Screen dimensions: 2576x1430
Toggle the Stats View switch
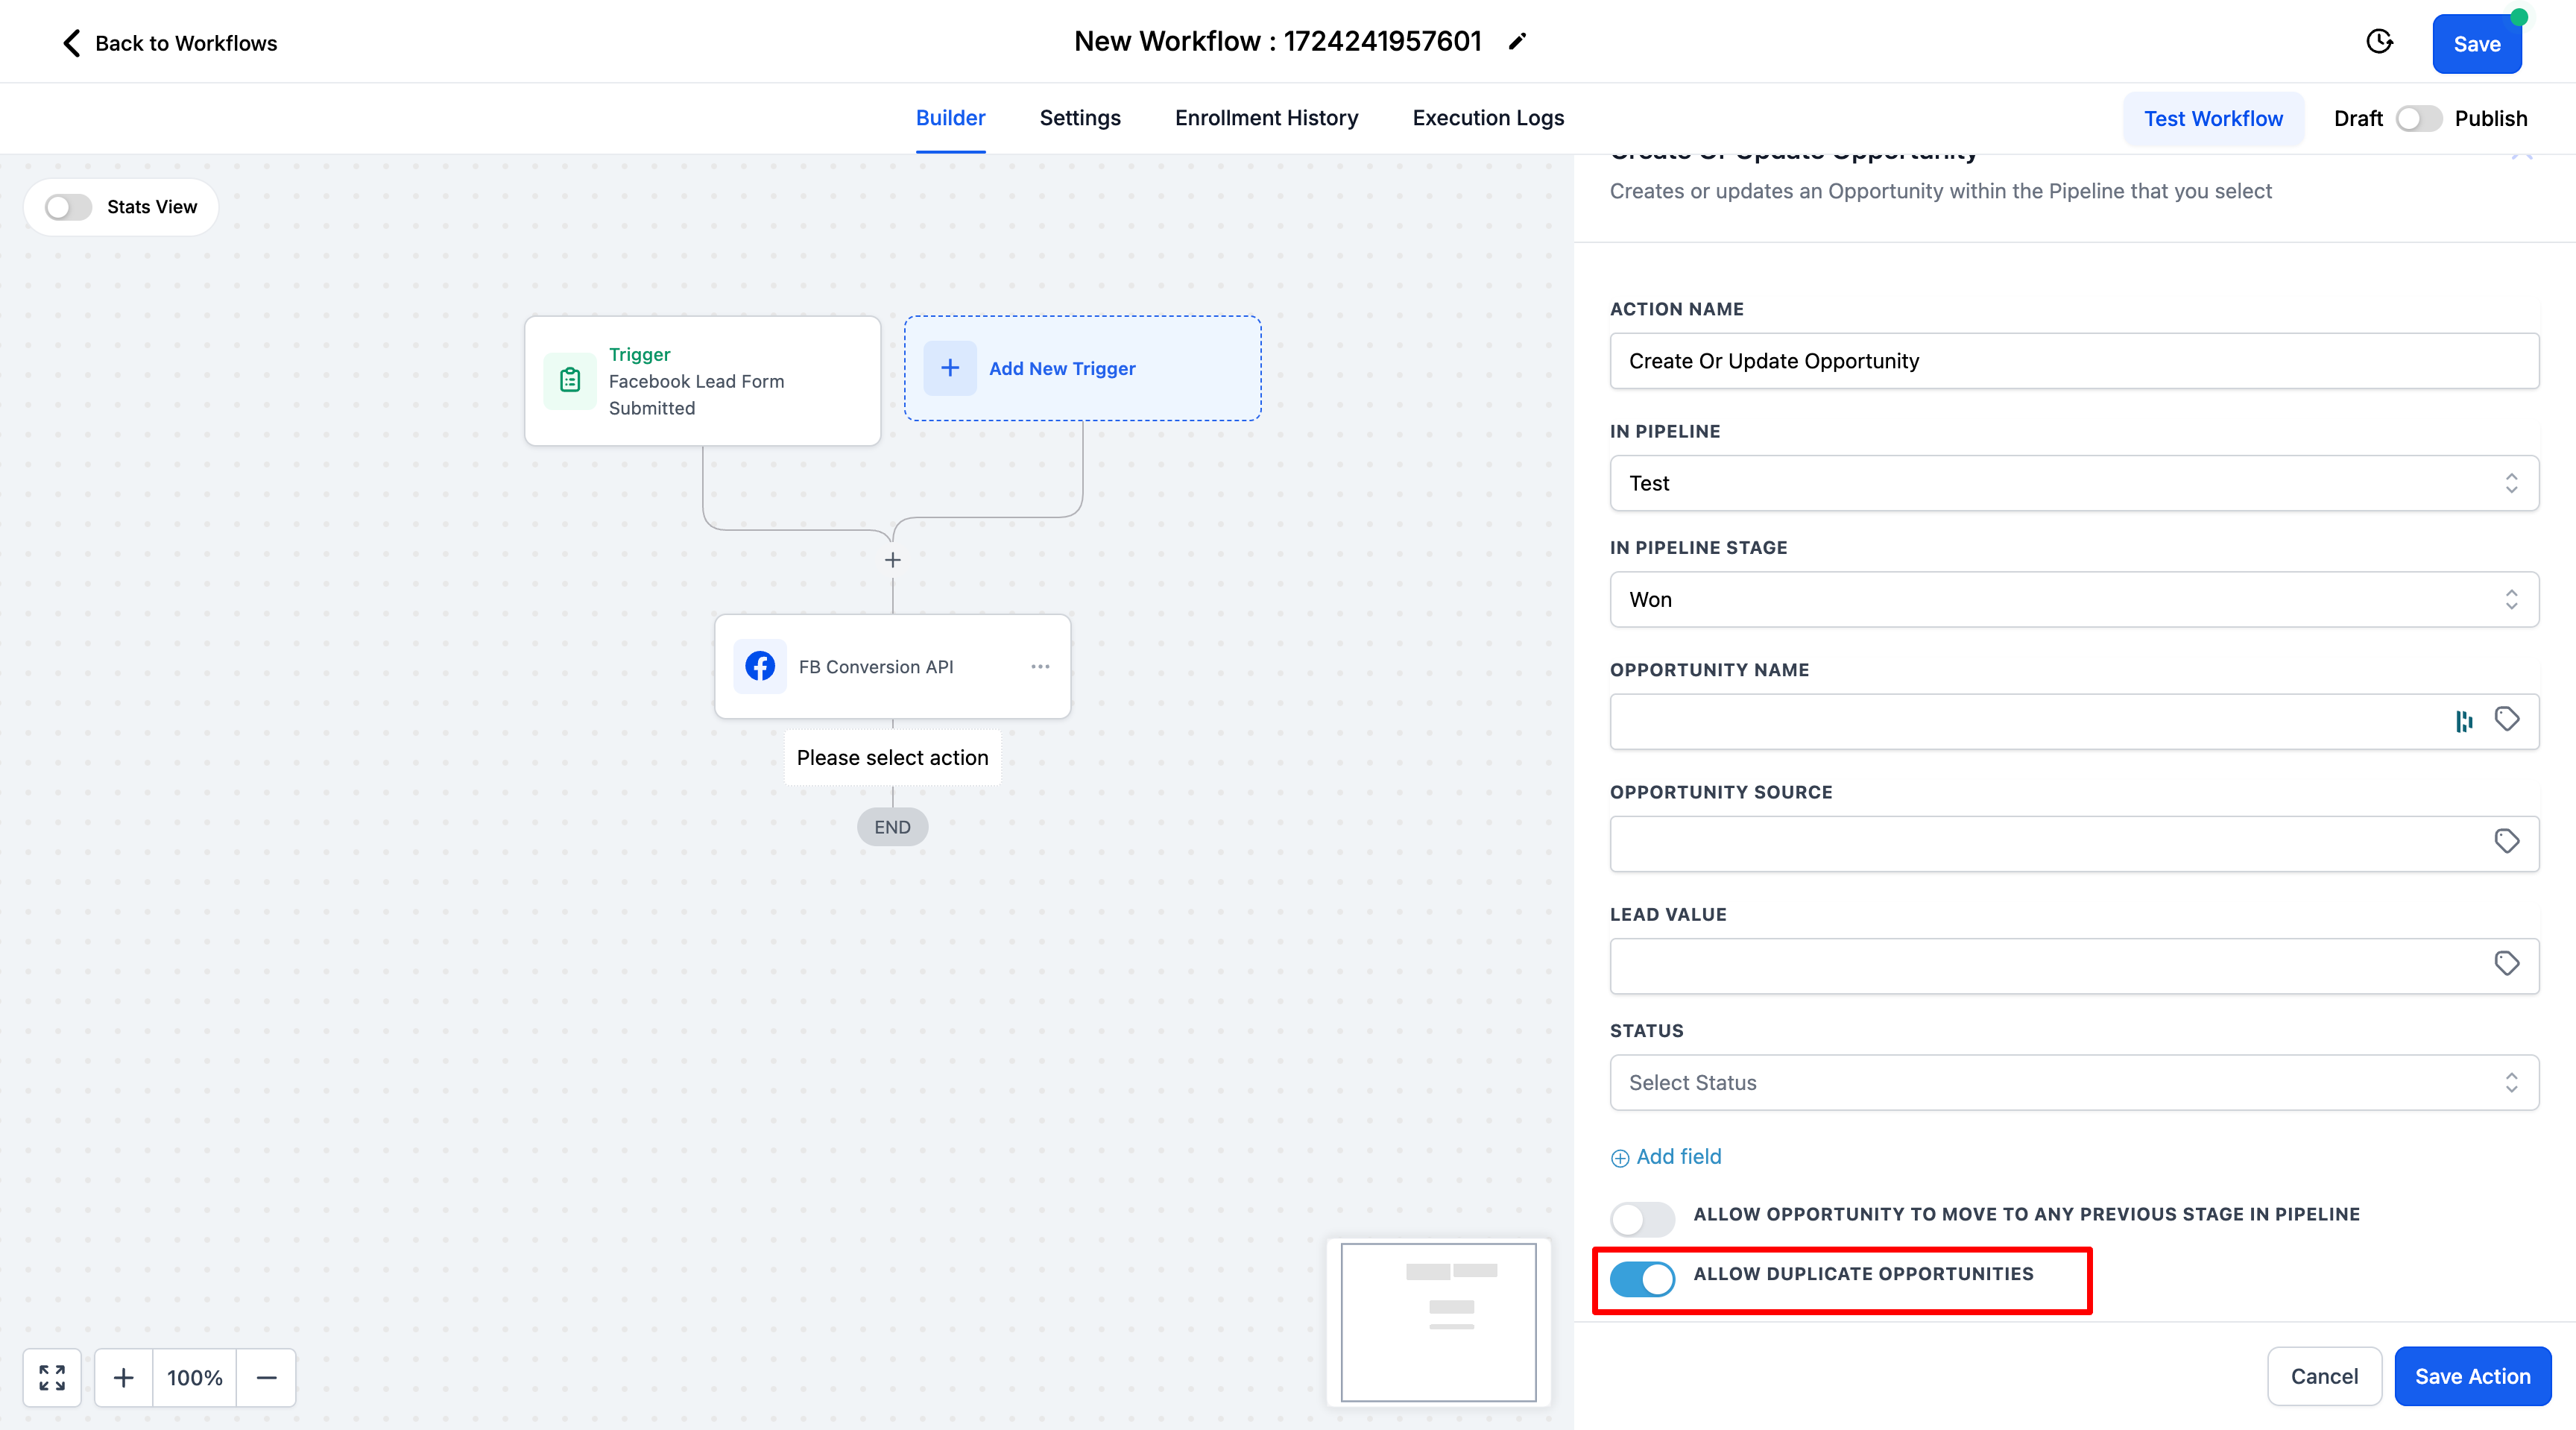68,207
